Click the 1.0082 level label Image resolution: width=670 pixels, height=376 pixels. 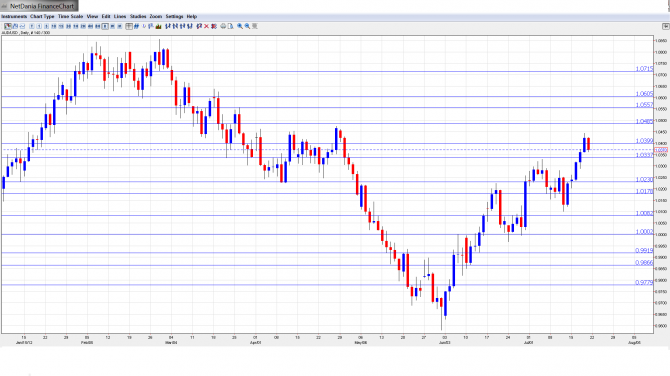(x=644, y=213)
